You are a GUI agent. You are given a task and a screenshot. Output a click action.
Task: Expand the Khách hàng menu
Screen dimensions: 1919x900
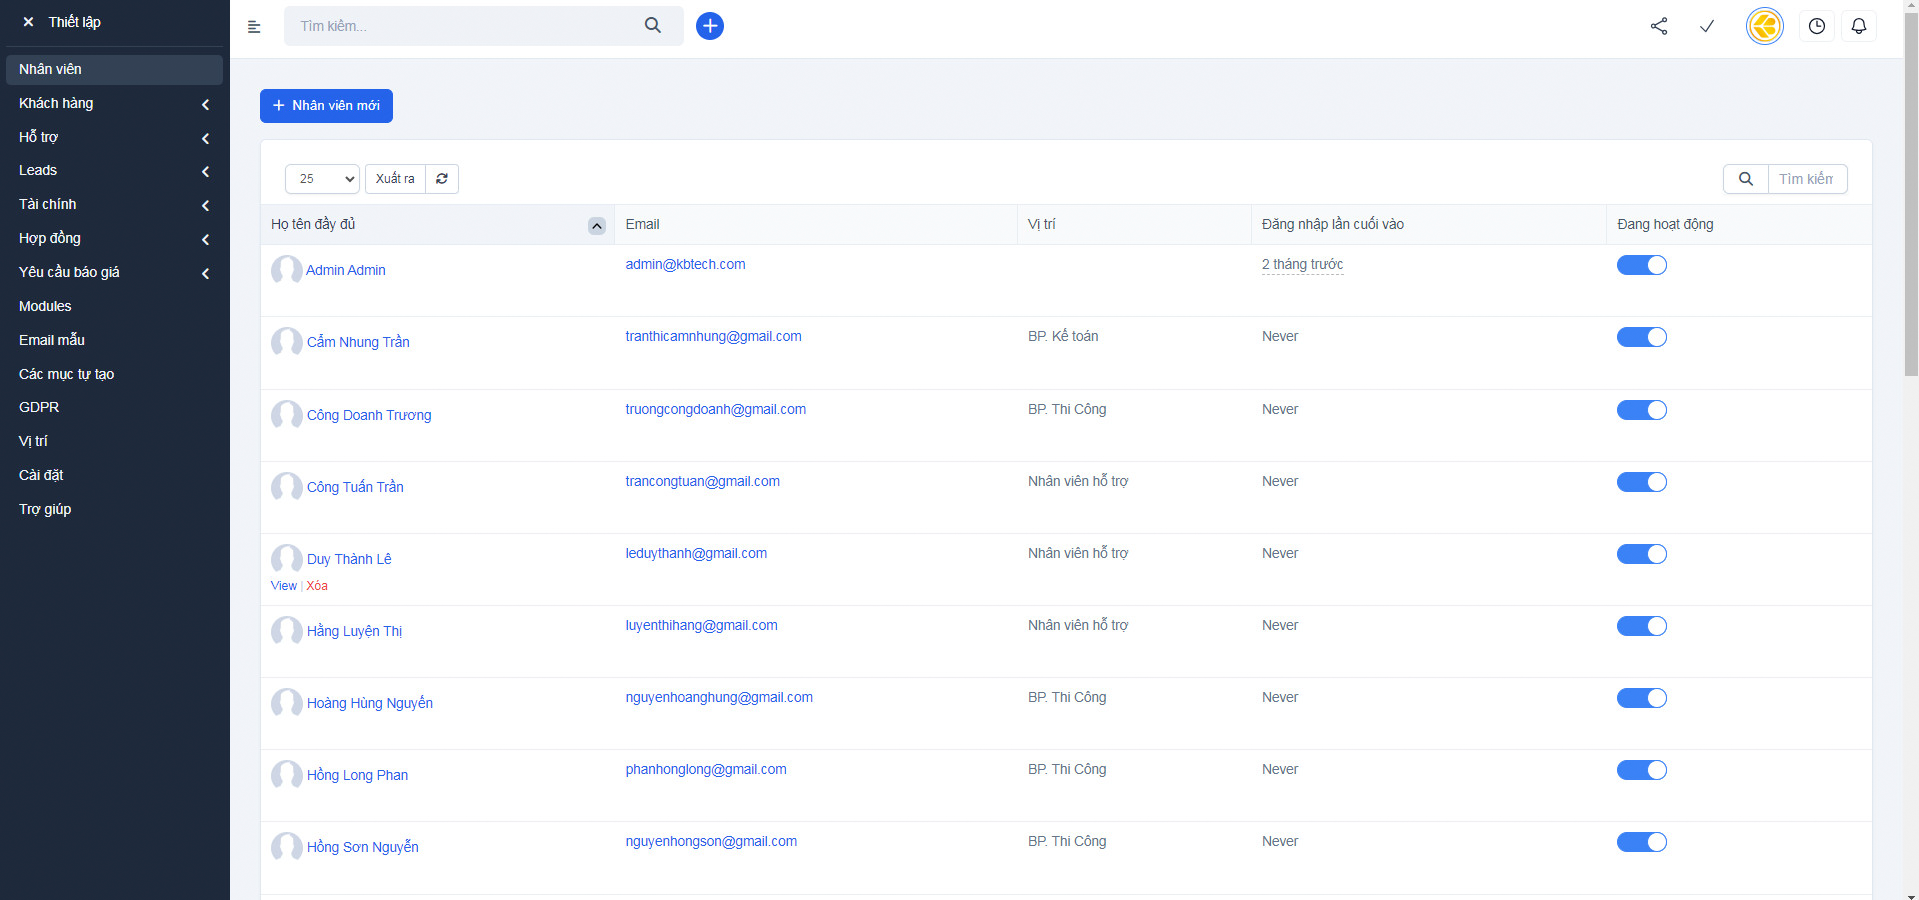click(114, 104)
